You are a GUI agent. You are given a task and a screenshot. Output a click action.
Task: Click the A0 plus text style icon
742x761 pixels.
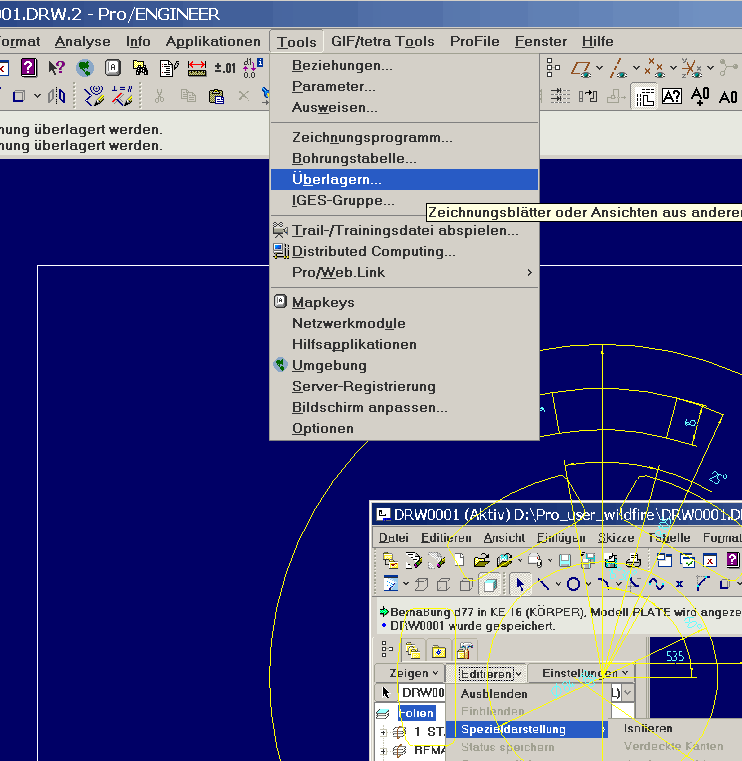point(700,96)
